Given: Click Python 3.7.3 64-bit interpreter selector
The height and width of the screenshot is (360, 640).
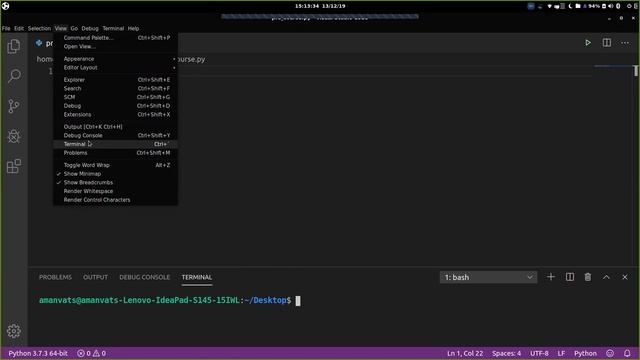Looking at the screenshot, I should (x=38, y=353).
